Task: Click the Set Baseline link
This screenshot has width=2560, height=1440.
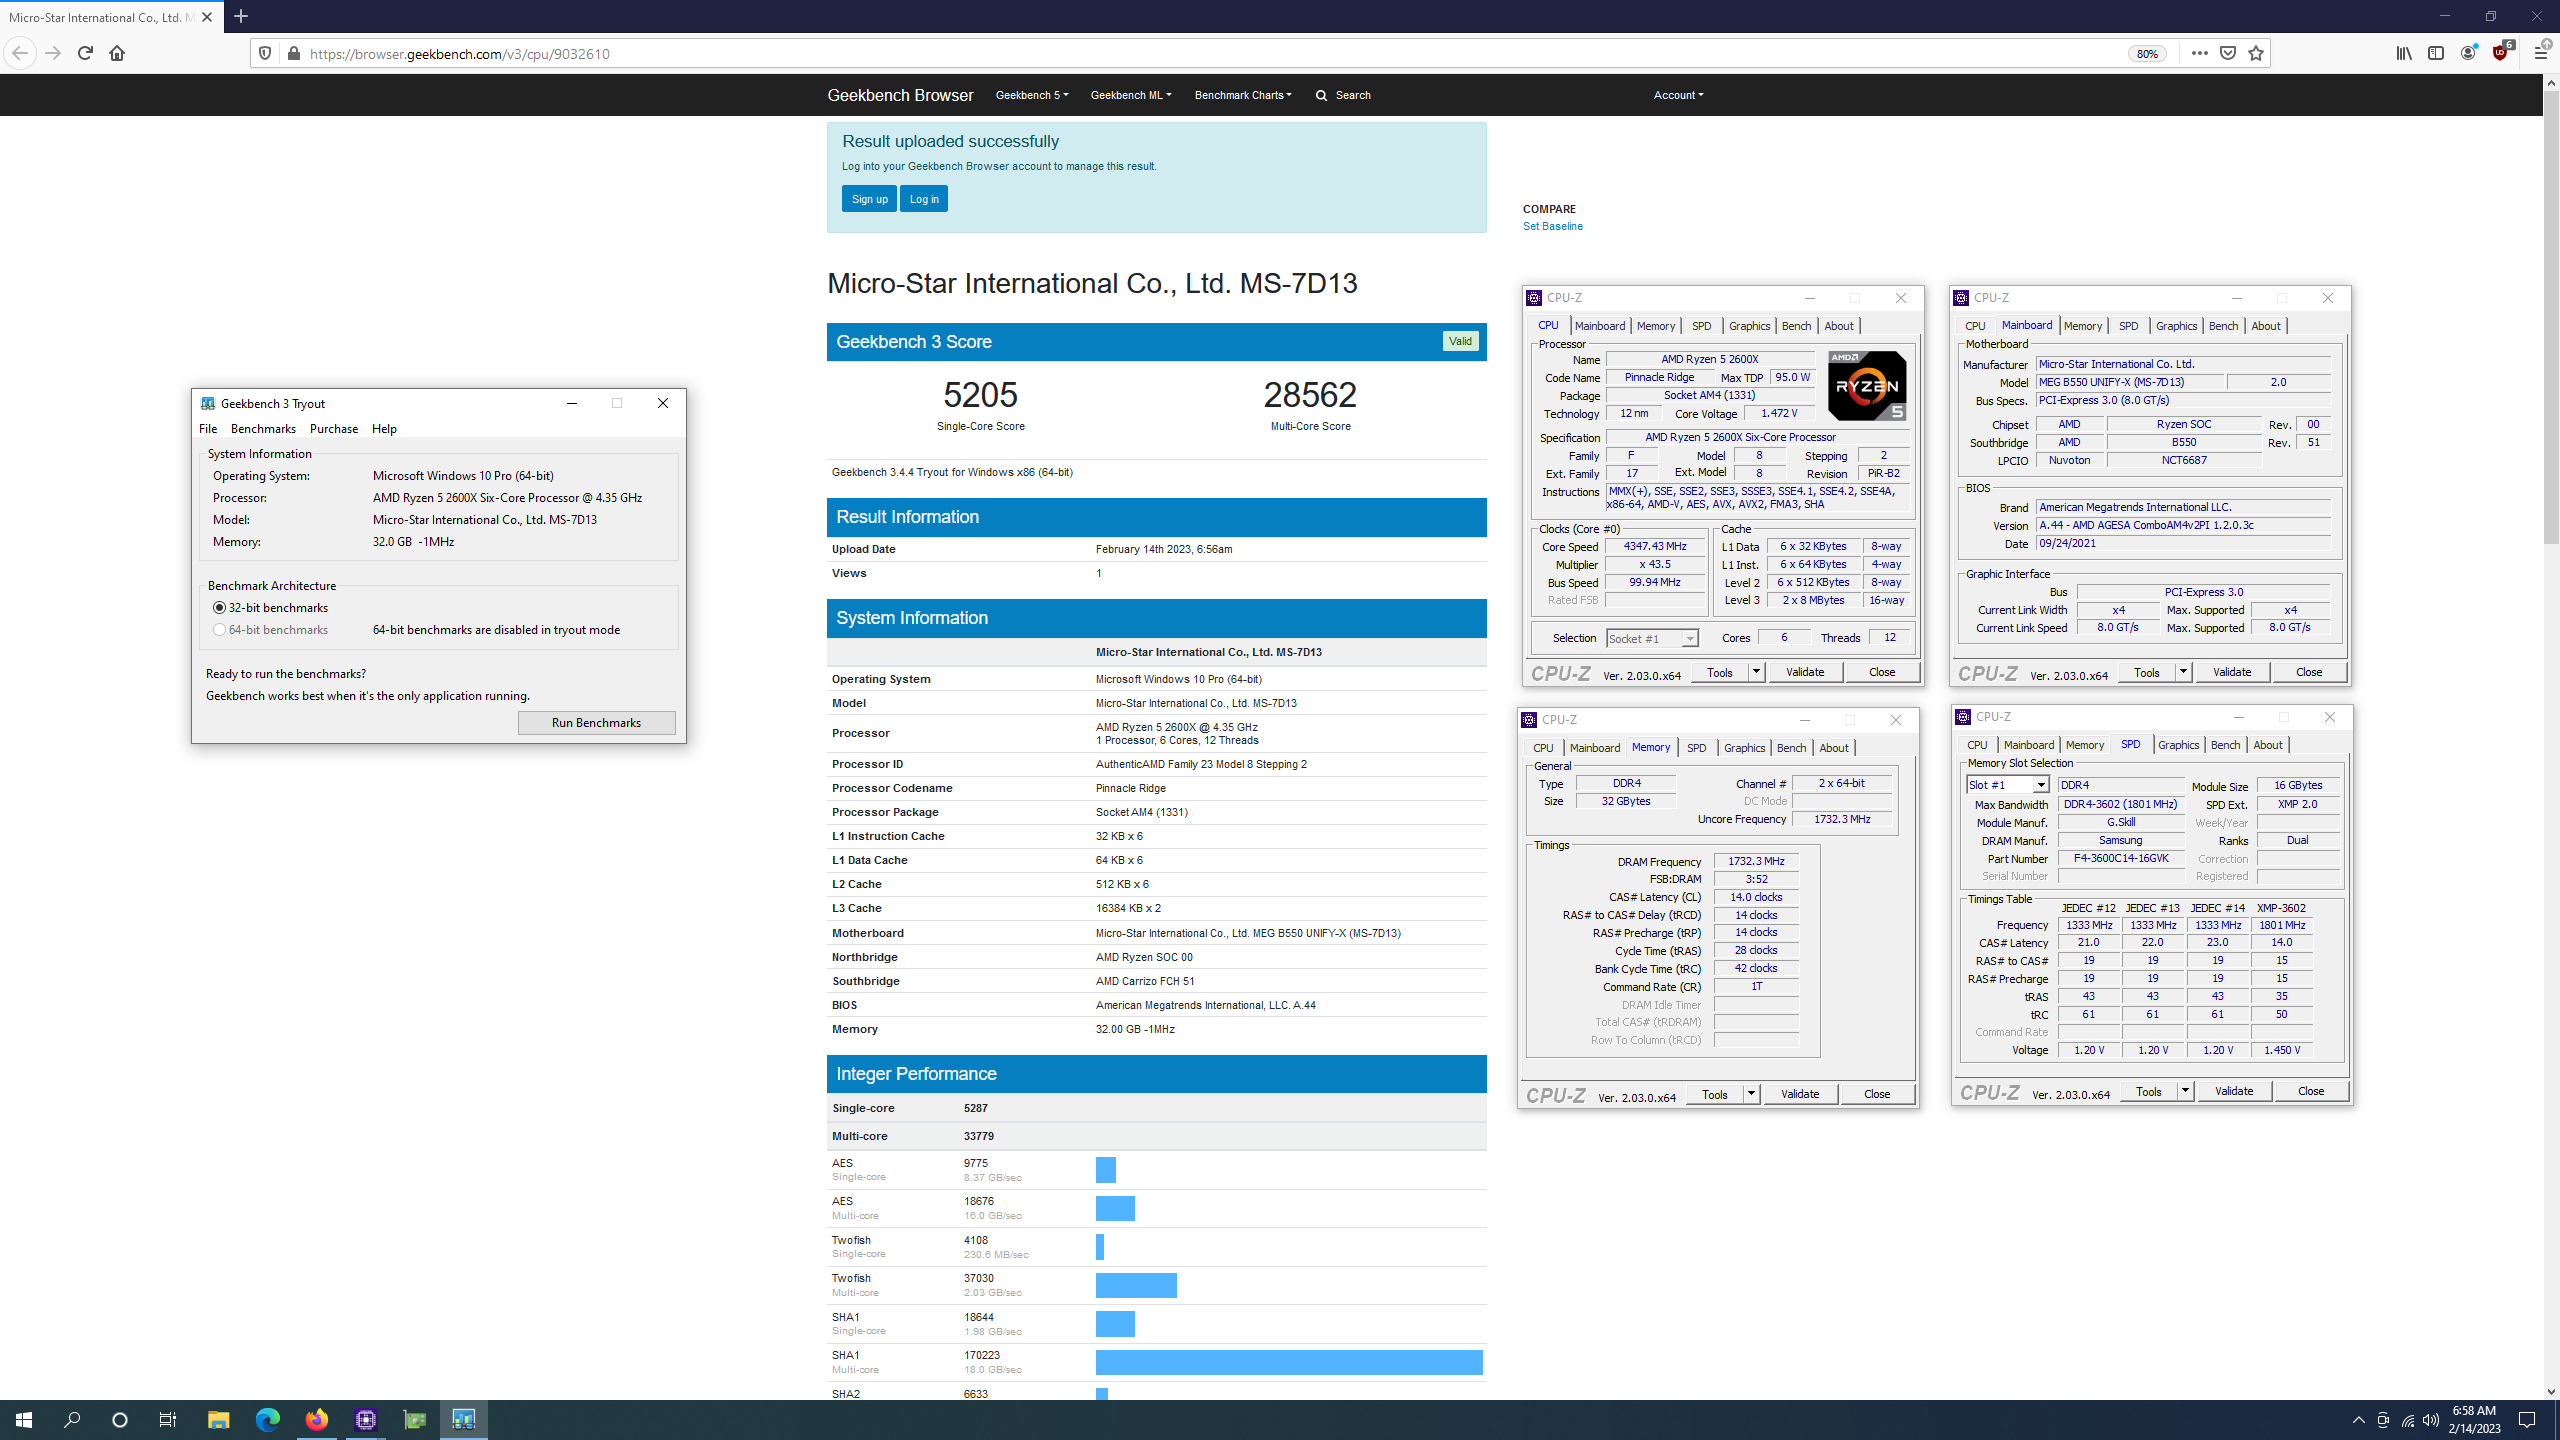Action: (1552, 226)
